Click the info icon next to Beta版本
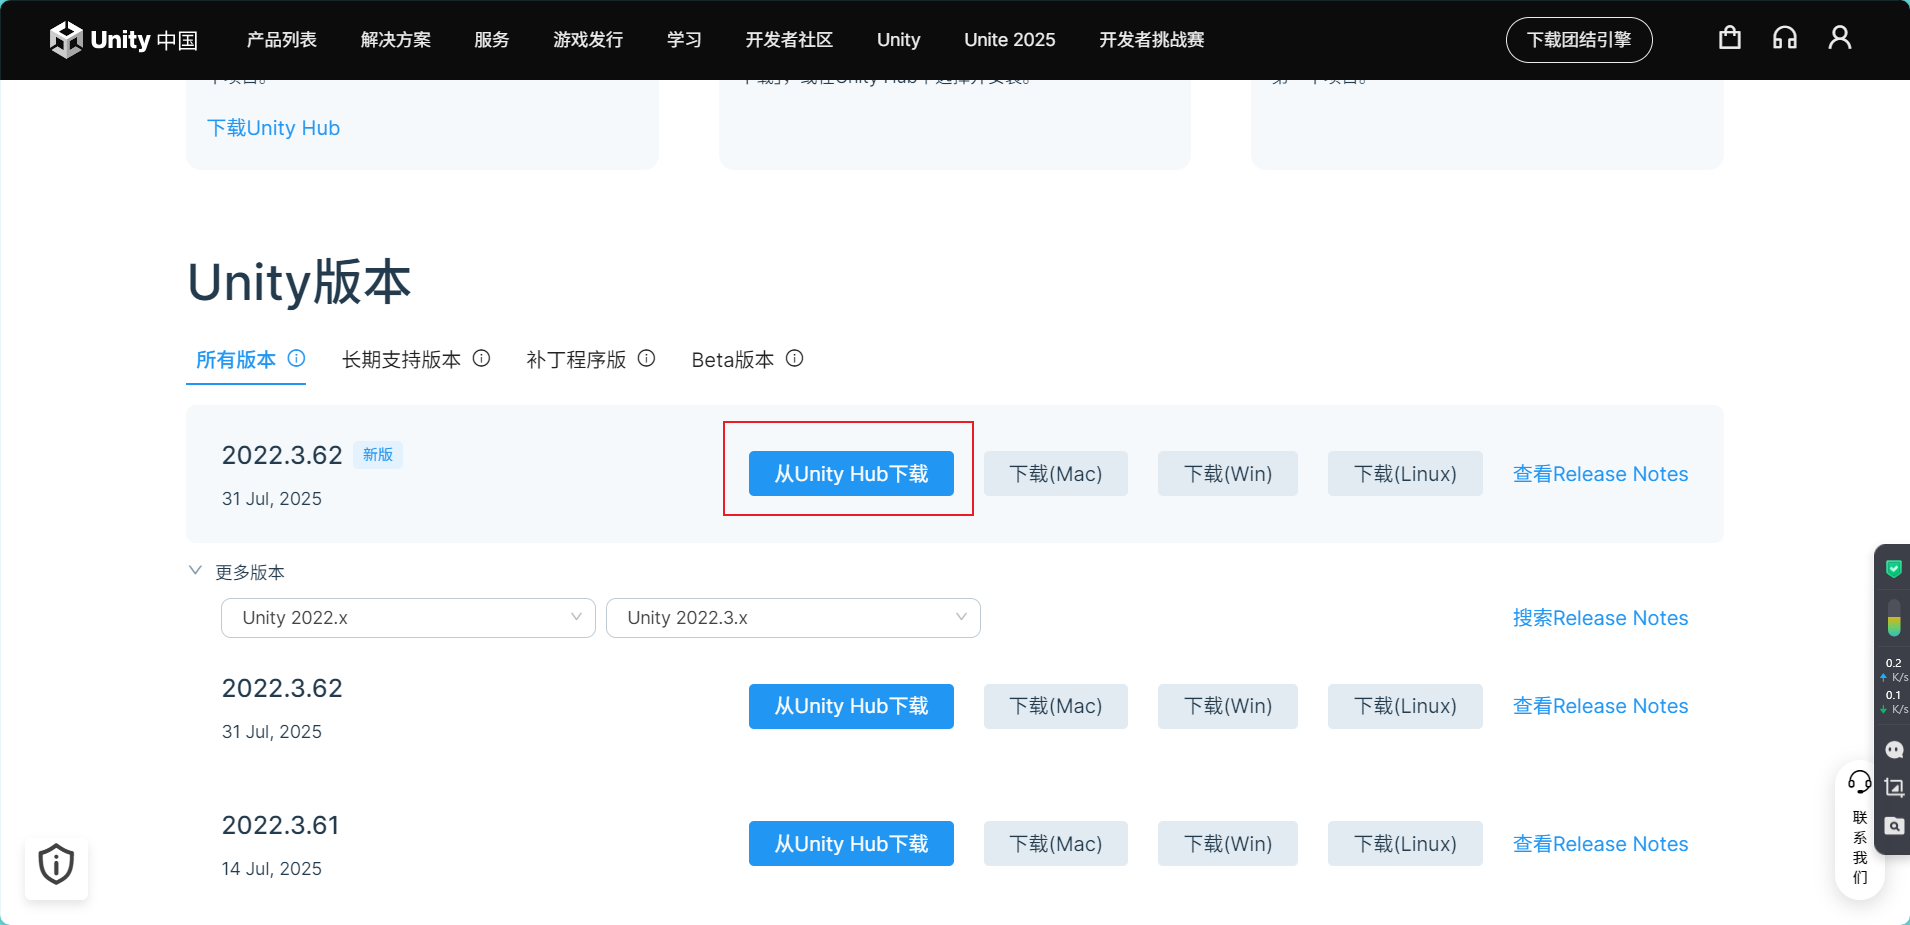Viewport: 1910px width, 925px height. pos(794,358)
